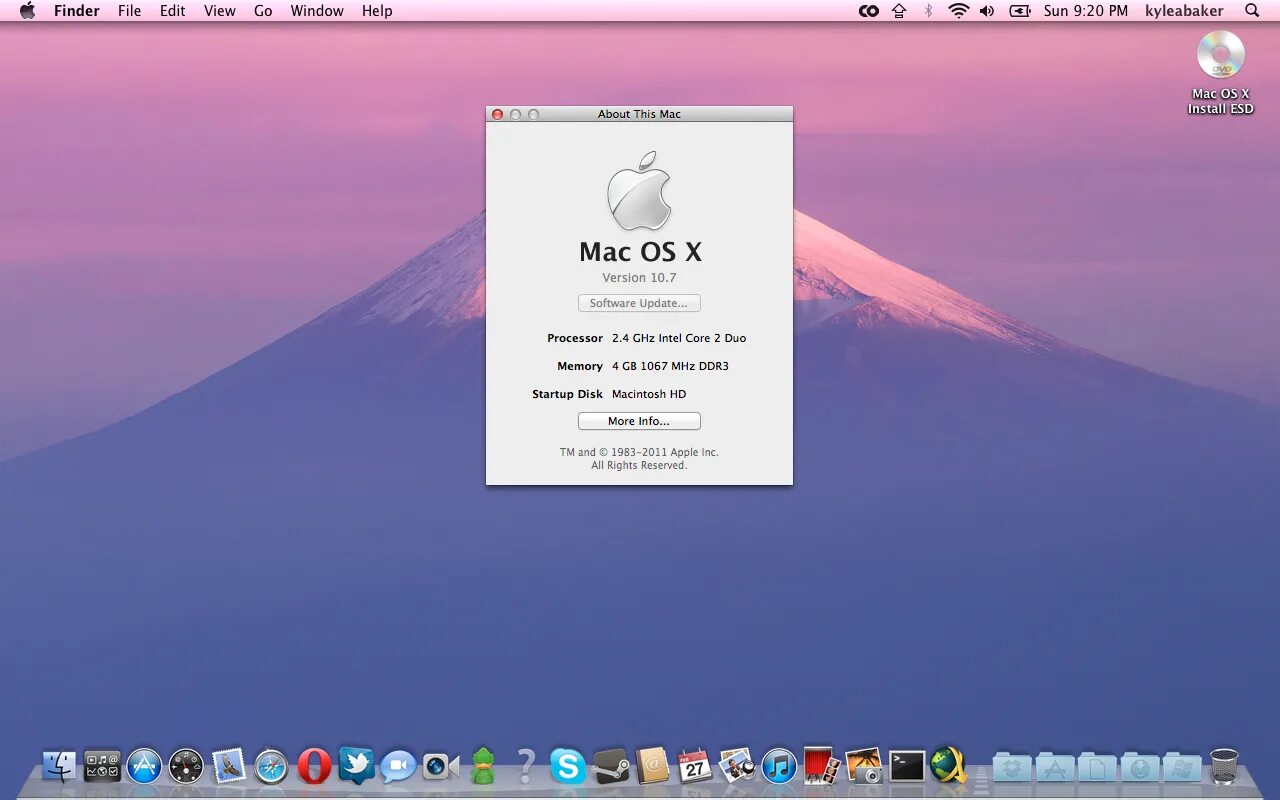Open Skype from the Dock
The width and height of the screenshot is (1280, 800).
click(x=568, y=766)
